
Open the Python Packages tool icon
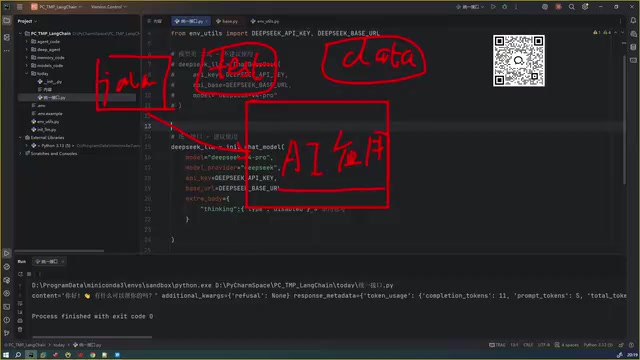7,280
